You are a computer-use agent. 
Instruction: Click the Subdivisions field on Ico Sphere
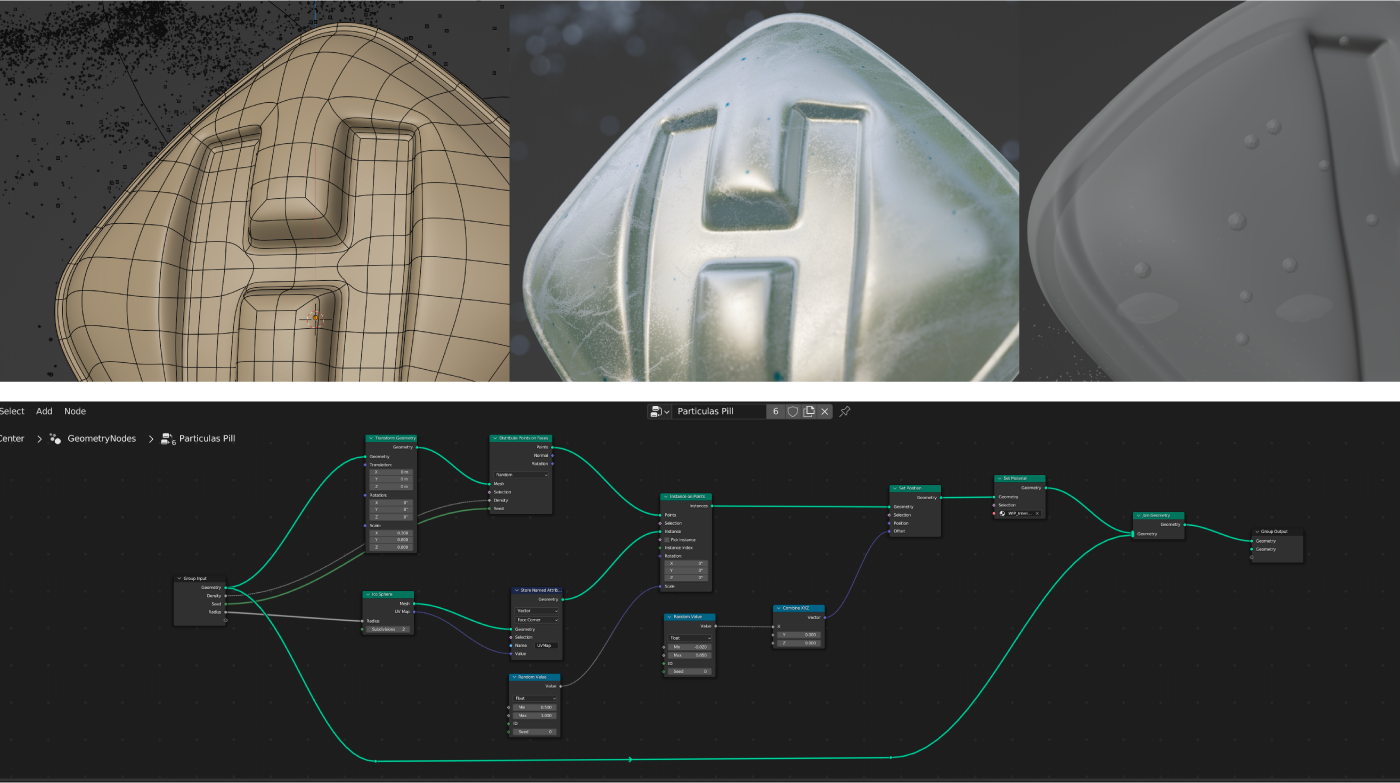[389, 629]
